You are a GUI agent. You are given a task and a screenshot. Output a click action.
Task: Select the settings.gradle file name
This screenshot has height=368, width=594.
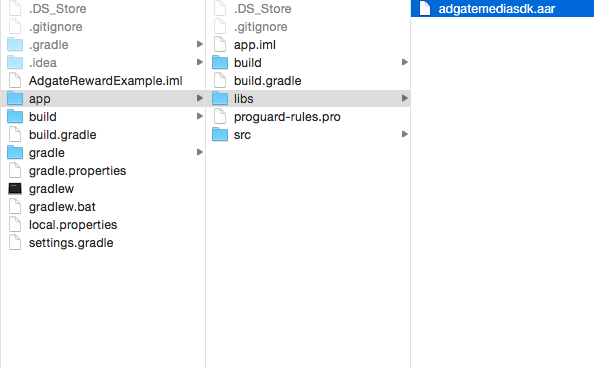pyautogui.click(x=71, y=243)
